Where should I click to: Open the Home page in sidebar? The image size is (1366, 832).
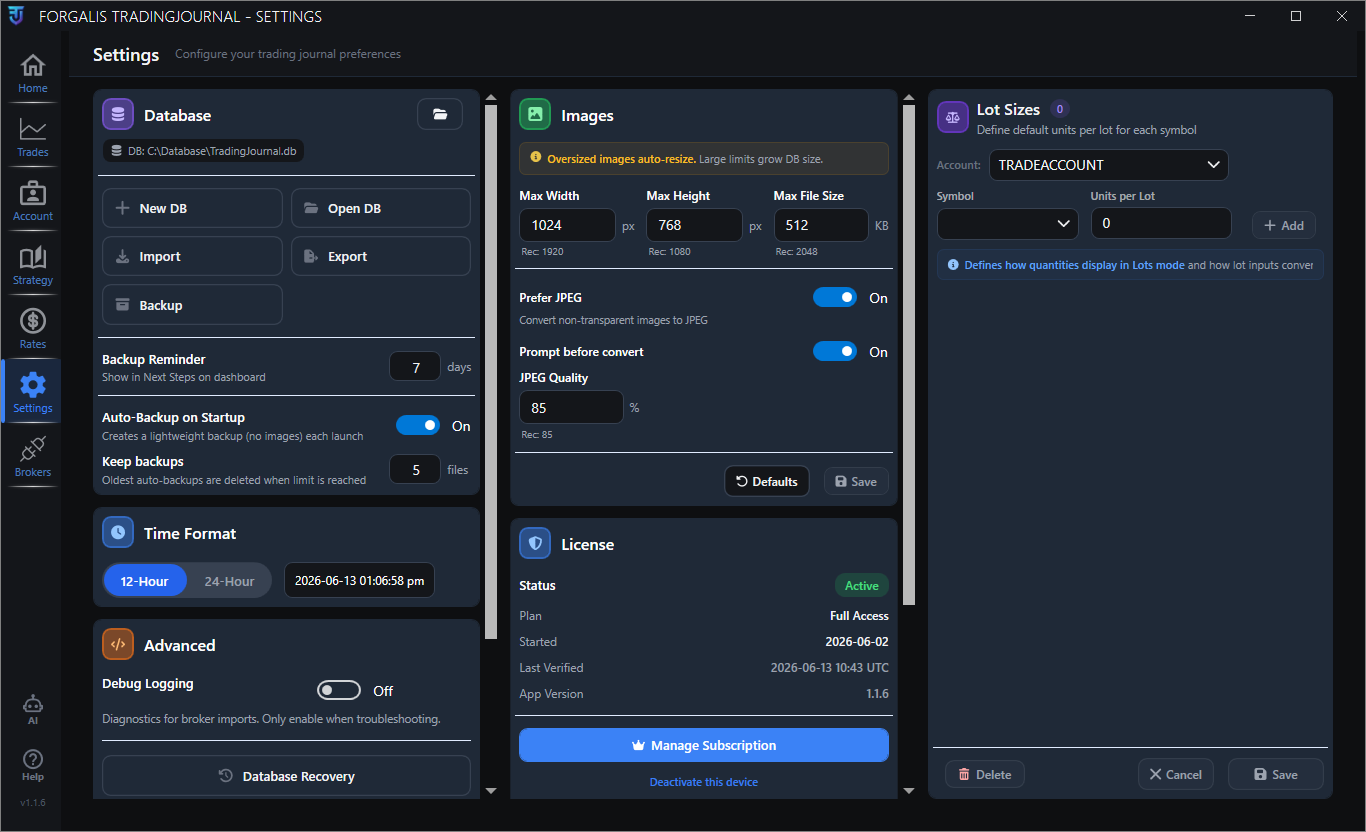(x=33, y=74)
